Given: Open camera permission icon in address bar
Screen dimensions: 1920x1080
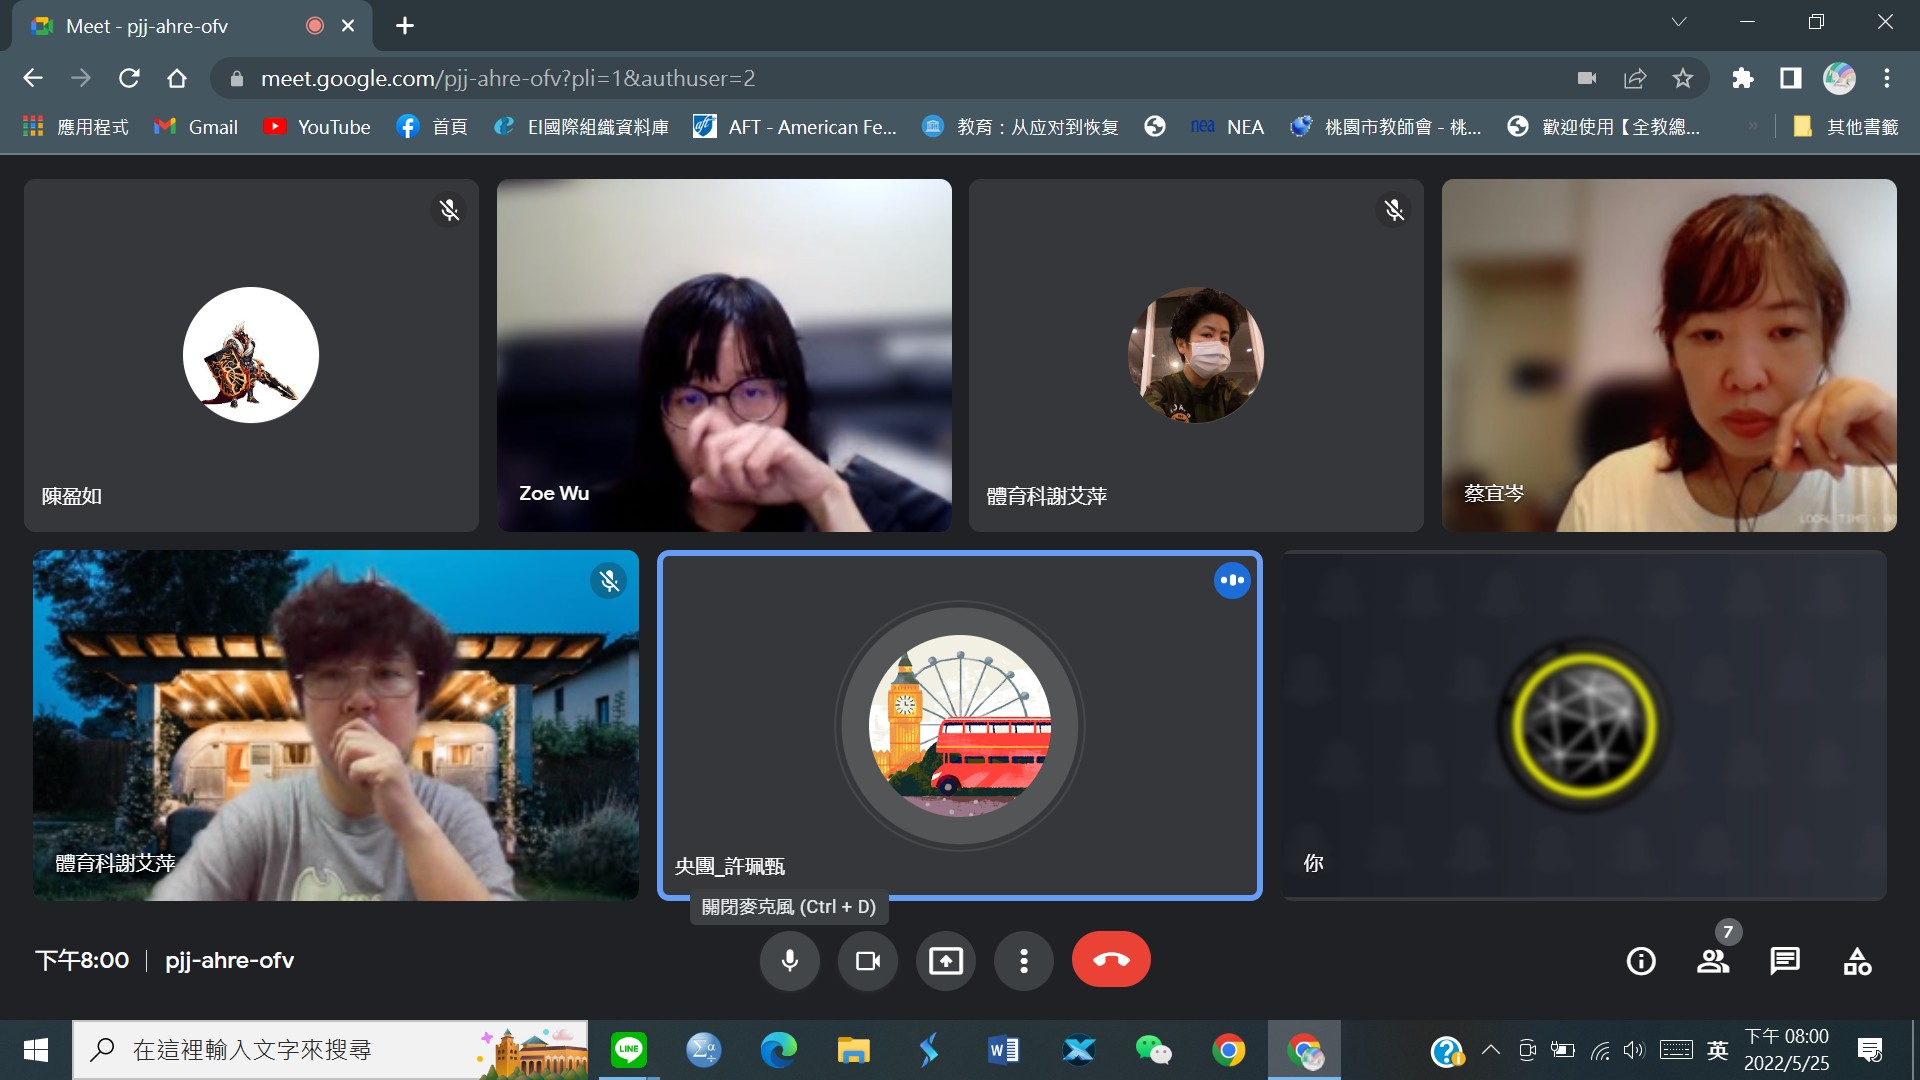Looking at the screenshot, I should click(x=1587, y=78).
